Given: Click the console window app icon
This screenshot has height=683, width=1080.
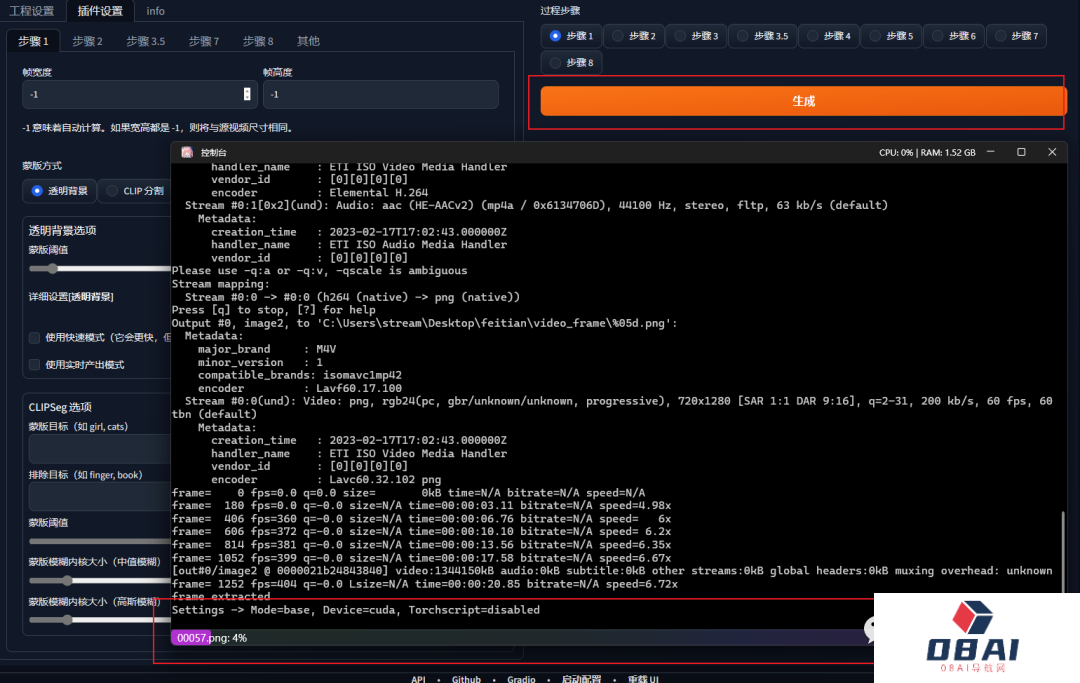Looking at the screenshot, I should click(x=186, y=152).
